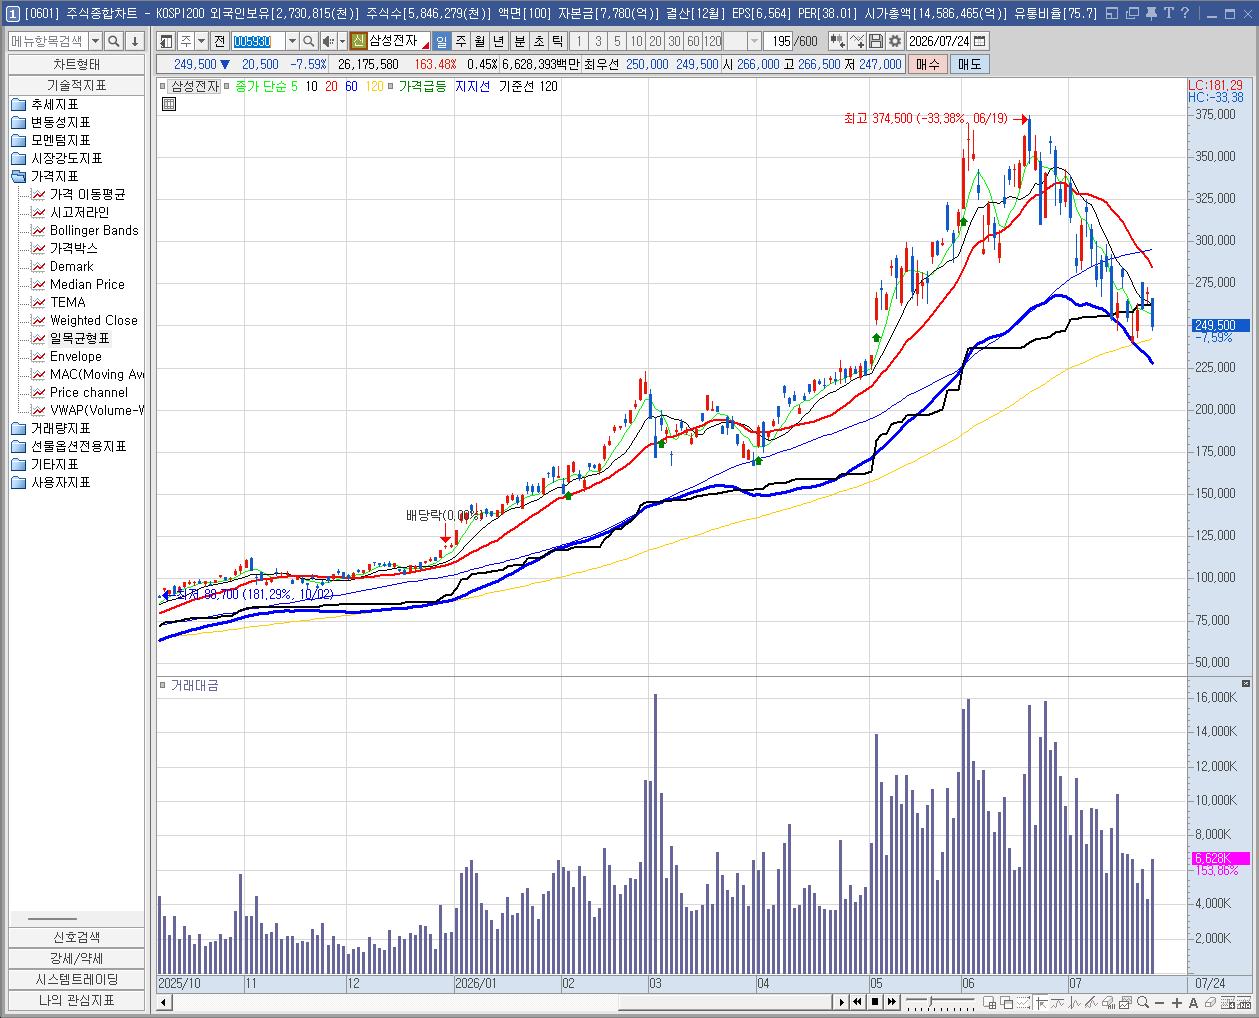Click the minus zoom-out icon
The width and height of the screenshot is (1259, 1018).
tap(1160, 1002)
